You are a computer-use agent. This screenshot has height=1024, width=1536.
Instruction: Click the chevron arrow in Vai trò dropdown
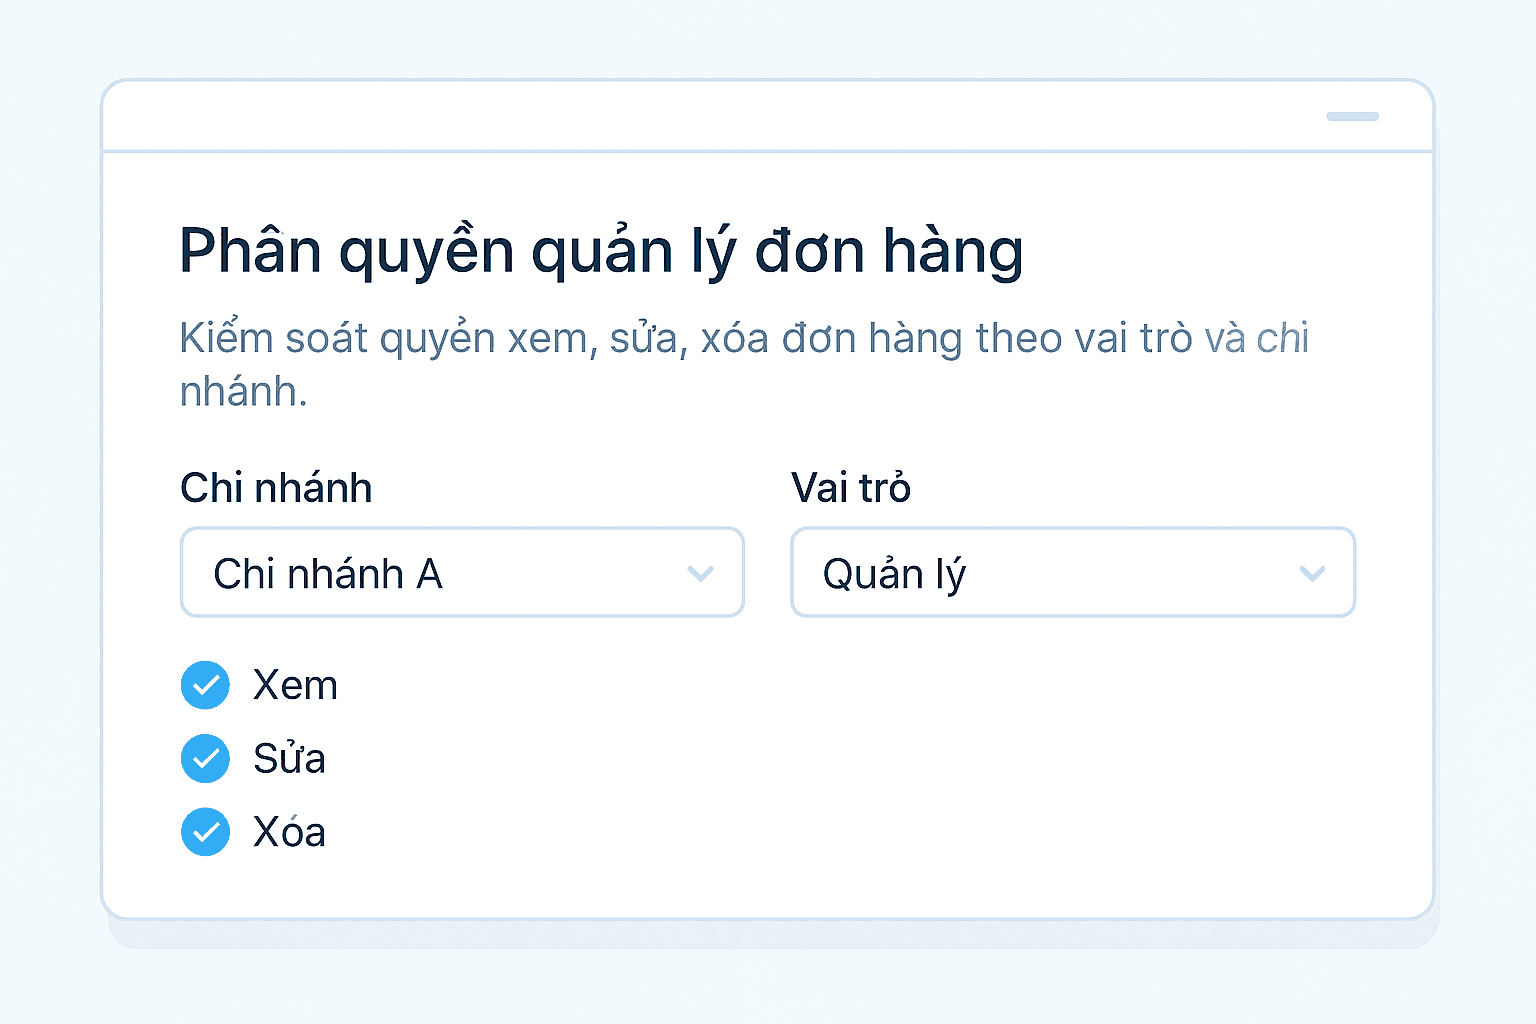click(x=1311, y=573)
